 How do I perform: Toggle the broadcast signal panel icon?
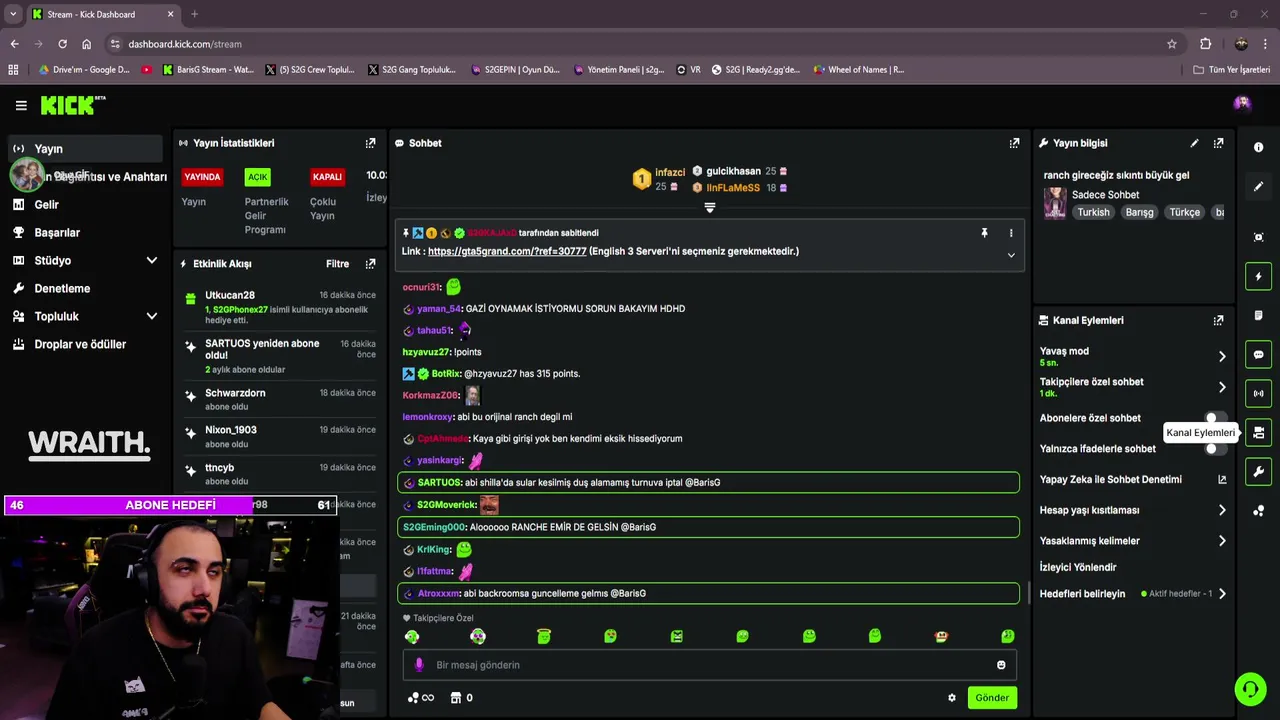(x=1258, y=393)
